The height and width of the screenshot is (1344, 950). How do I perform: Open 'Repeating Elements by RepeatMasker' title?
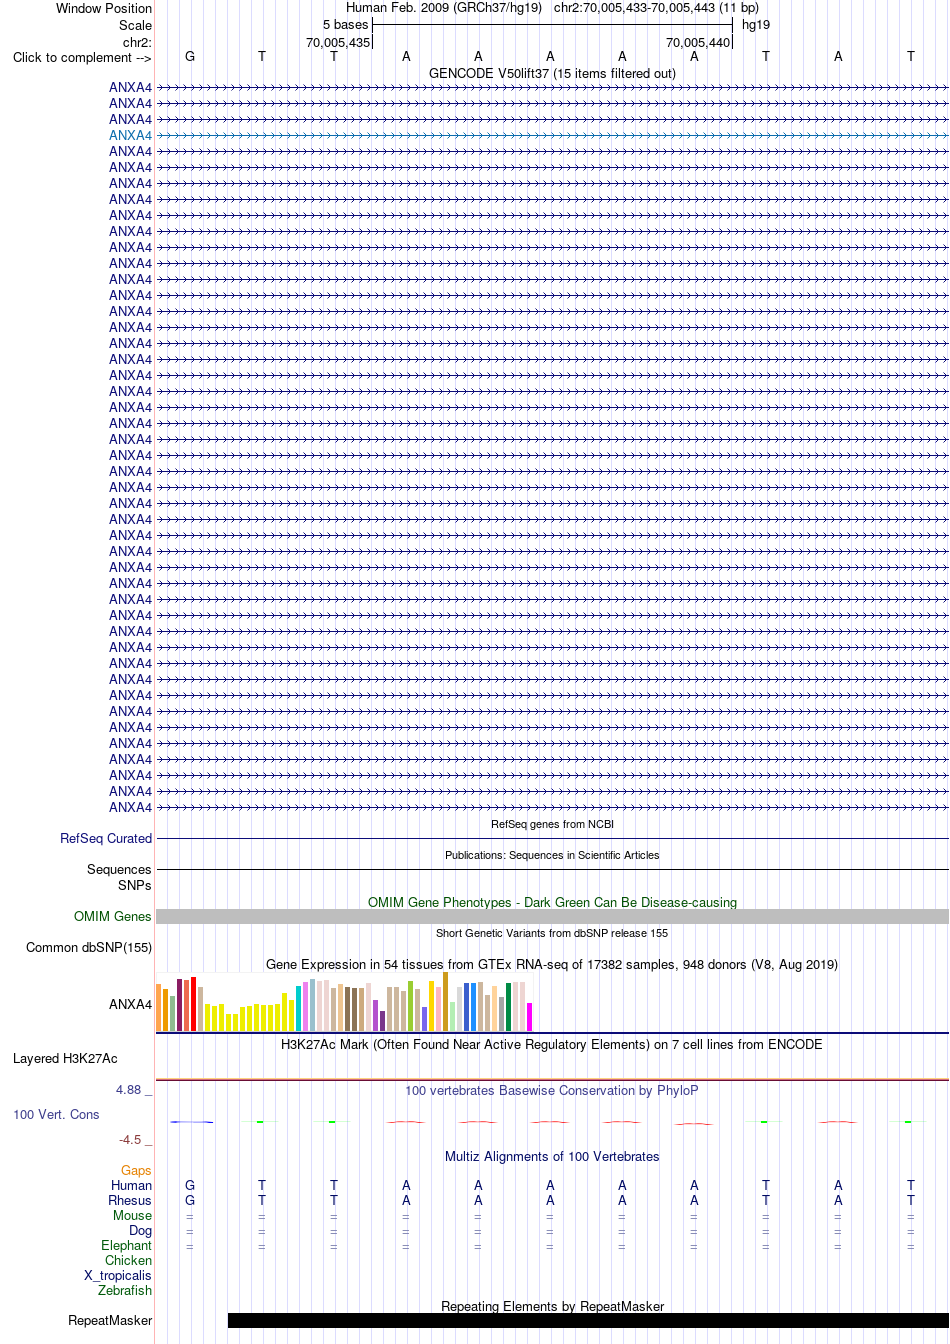coord(552,1306)
